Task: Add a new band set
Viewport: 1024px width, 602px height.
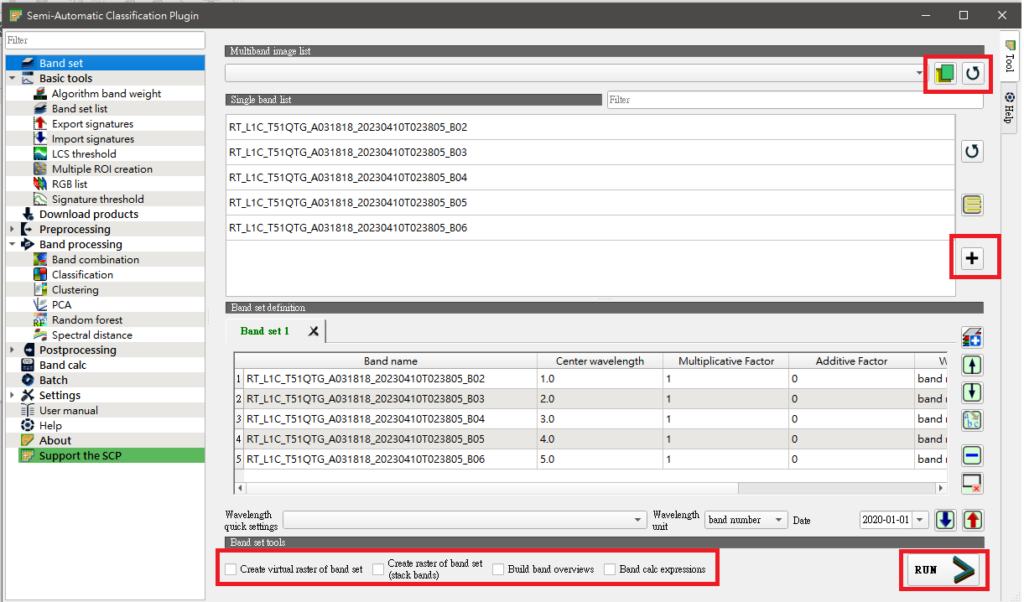Action: click(972, 338)
